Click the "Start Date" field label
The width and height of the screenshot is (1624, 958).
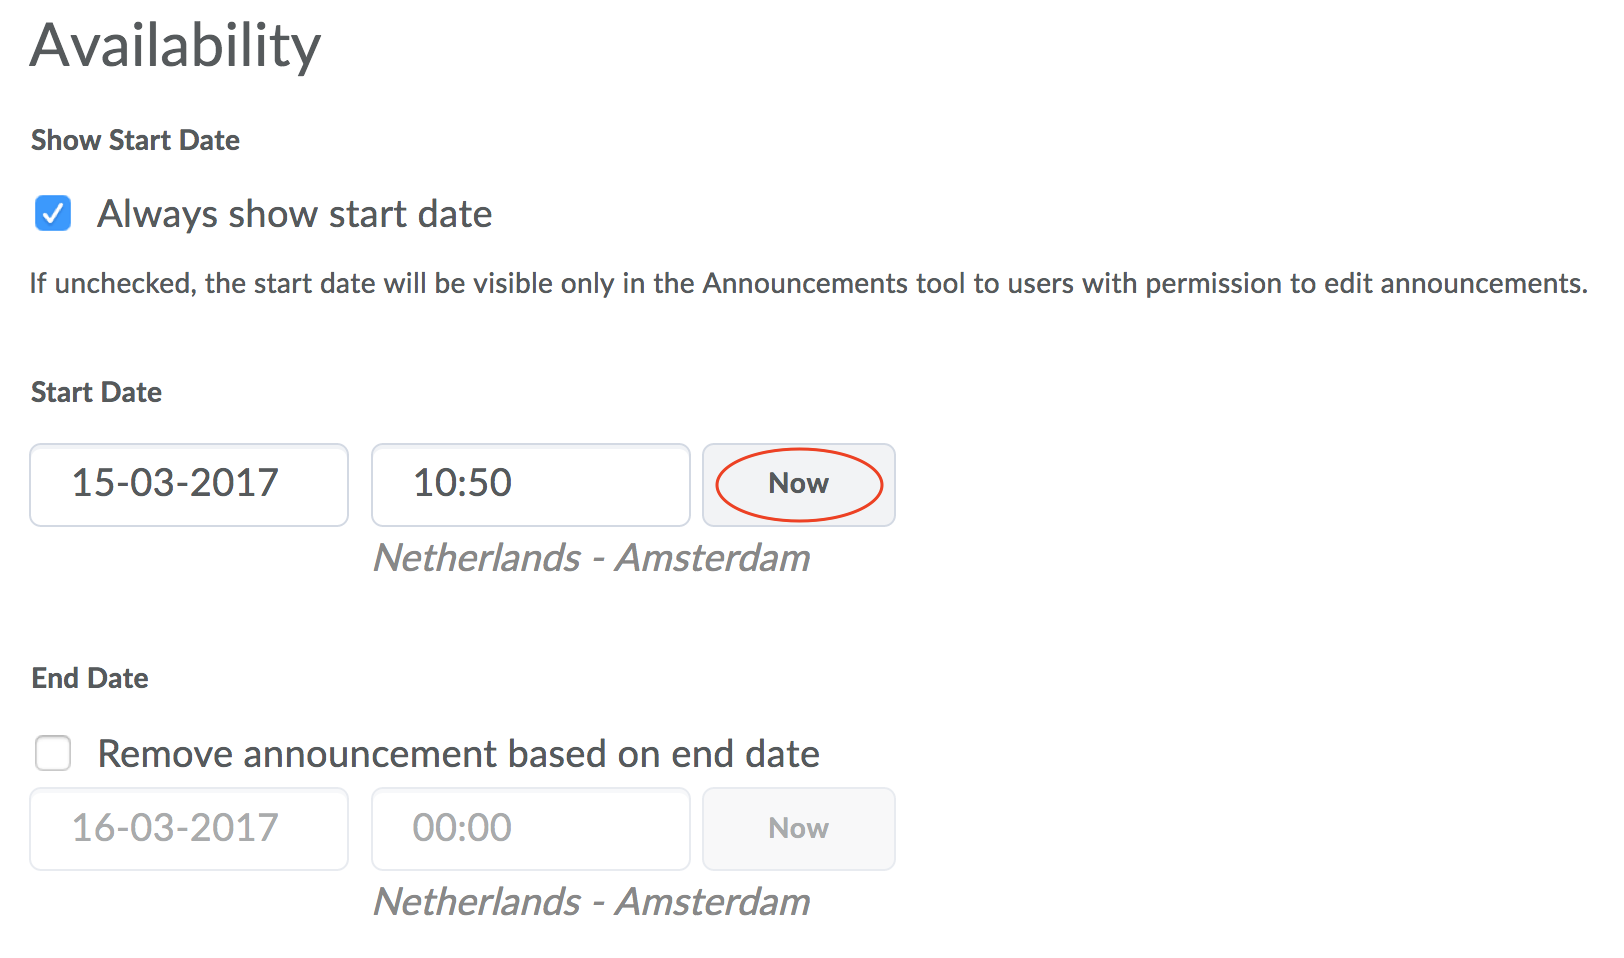[96, 392]
